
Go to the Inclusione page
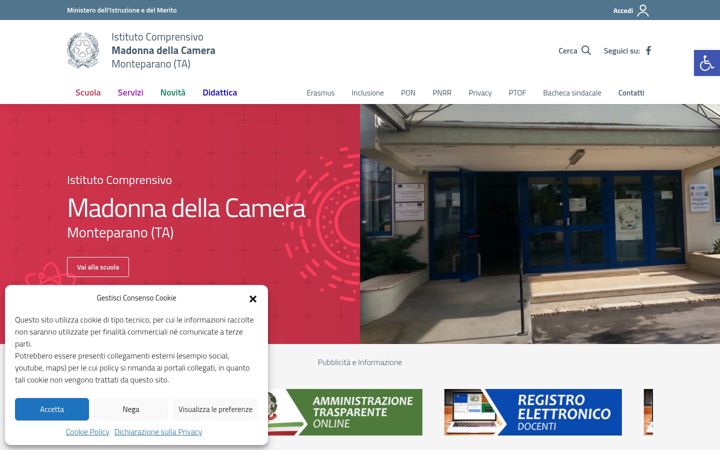point(367,93)
